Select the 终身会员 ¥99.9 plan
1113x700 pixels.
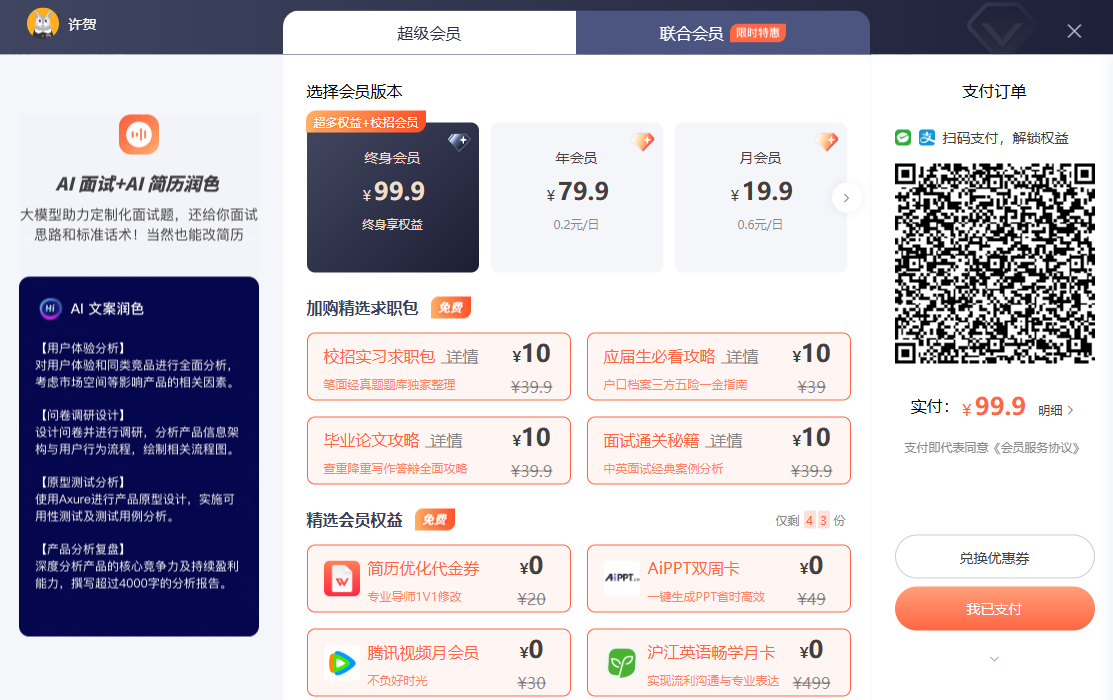(x=393, y=197)
